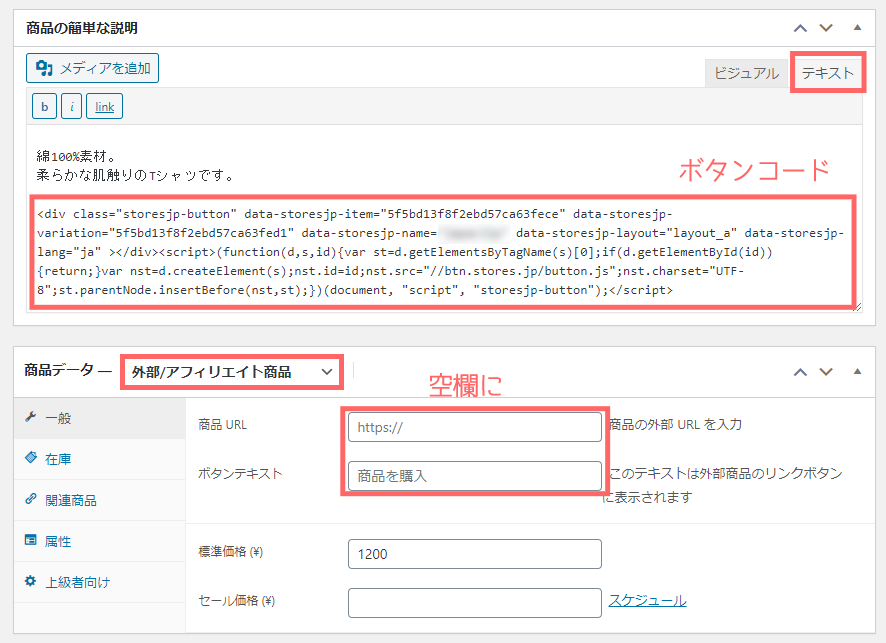Open the 外部/アフィリエイト商品 product type dropdown
886x643 pixels.
point(232,372)
